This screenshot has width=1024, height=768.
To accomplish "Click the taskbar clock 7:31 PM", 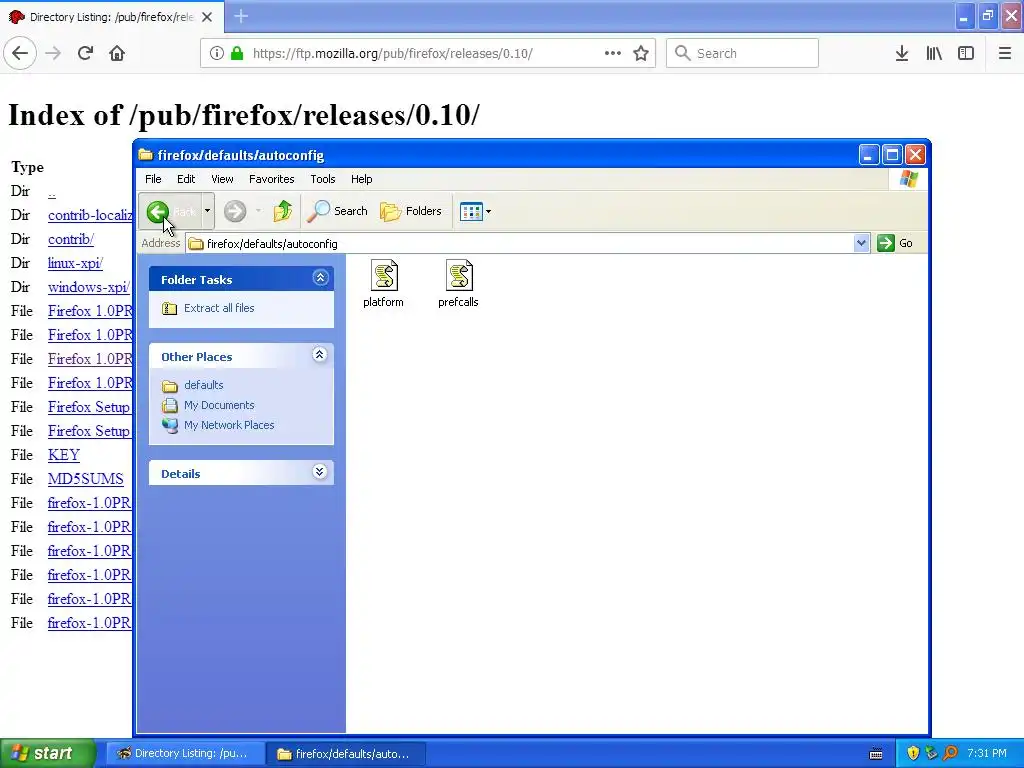I will tap(987, 754).
